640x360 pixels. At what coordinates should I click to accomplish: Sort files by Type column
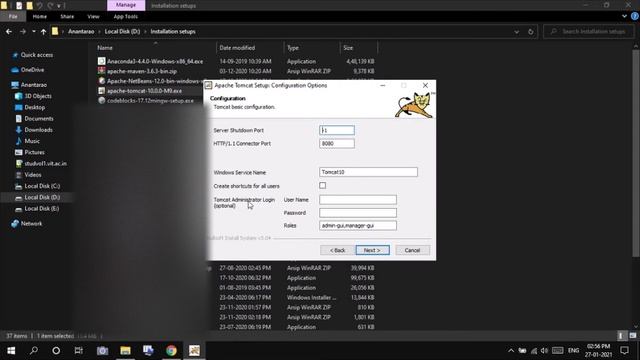tap(293, 48)
